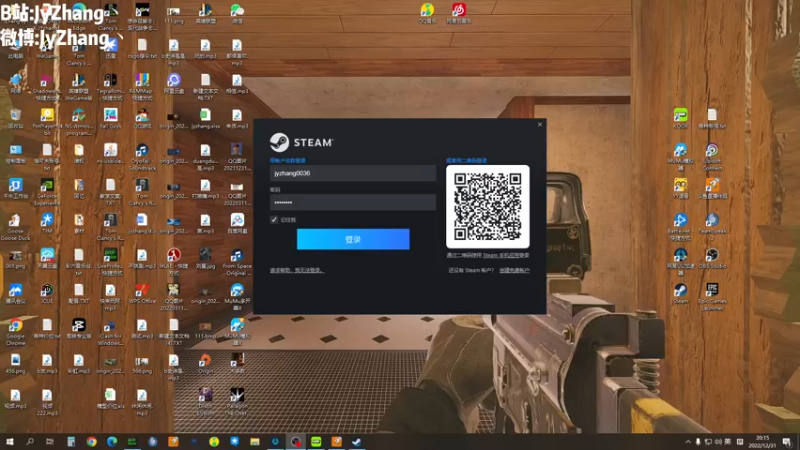Open Epic Games Launcher desktop shortcut

click(x=712, y=296)
